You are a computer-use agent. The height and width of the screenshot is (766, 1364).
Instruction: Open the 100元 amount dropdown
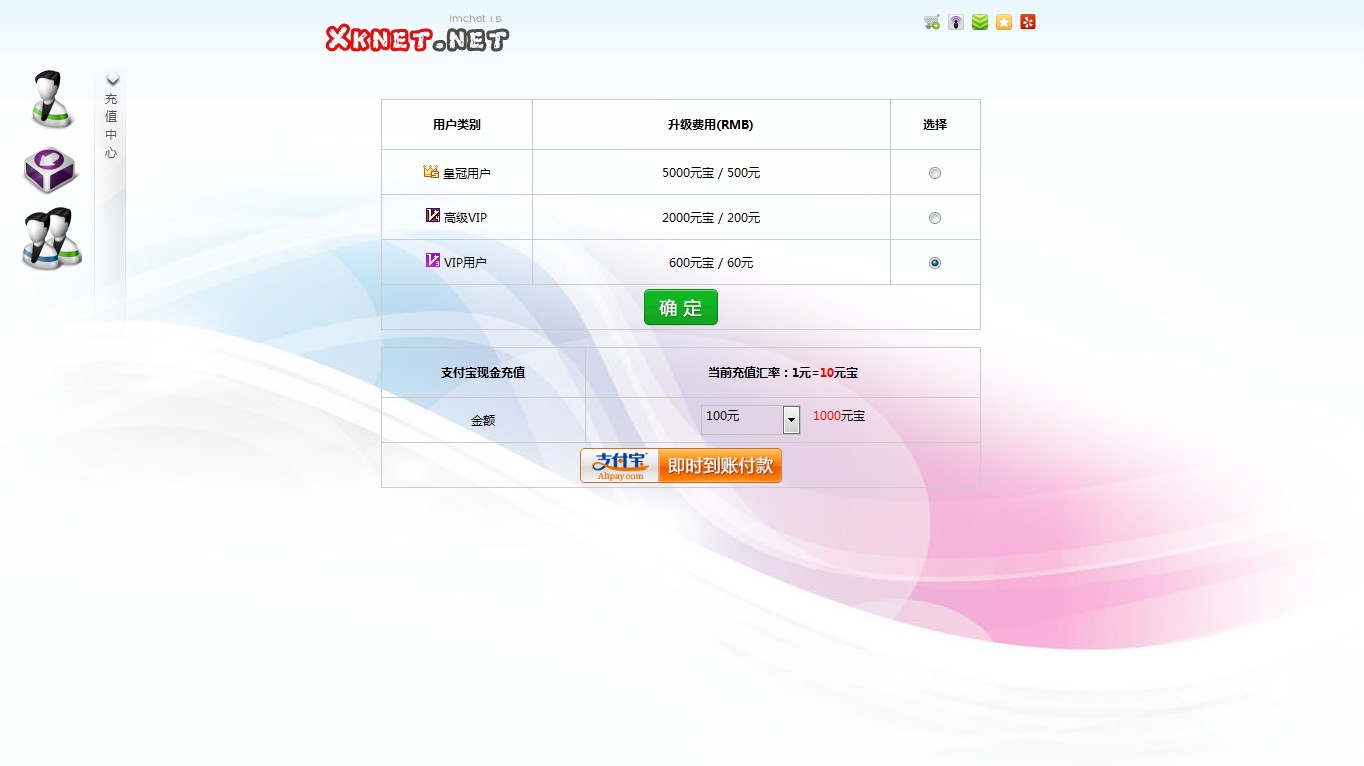pos(791,420)
